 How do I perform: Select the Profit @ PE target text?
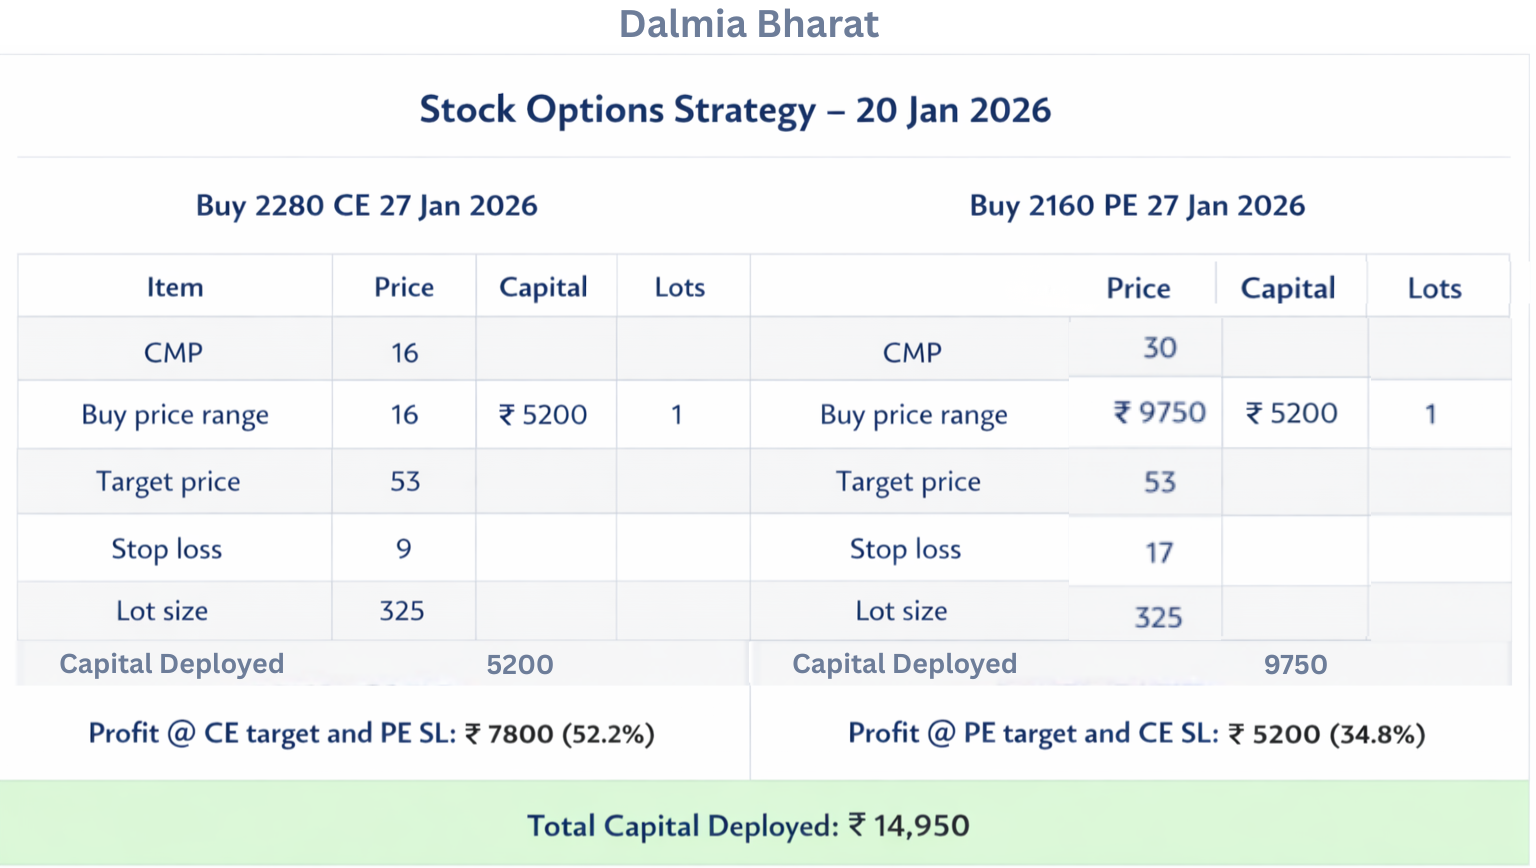(1136, 734)
